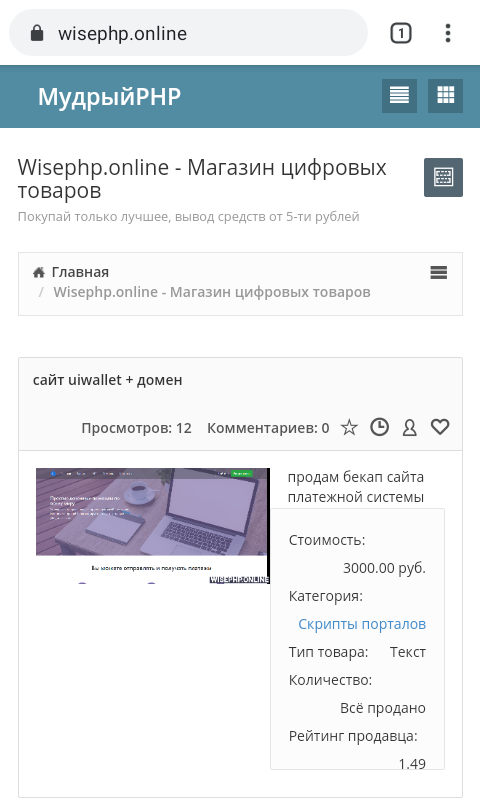Viewport: 480px width, 800px height.
Task: Click the home icon in breadcrumb
Action: pos(39,272)
